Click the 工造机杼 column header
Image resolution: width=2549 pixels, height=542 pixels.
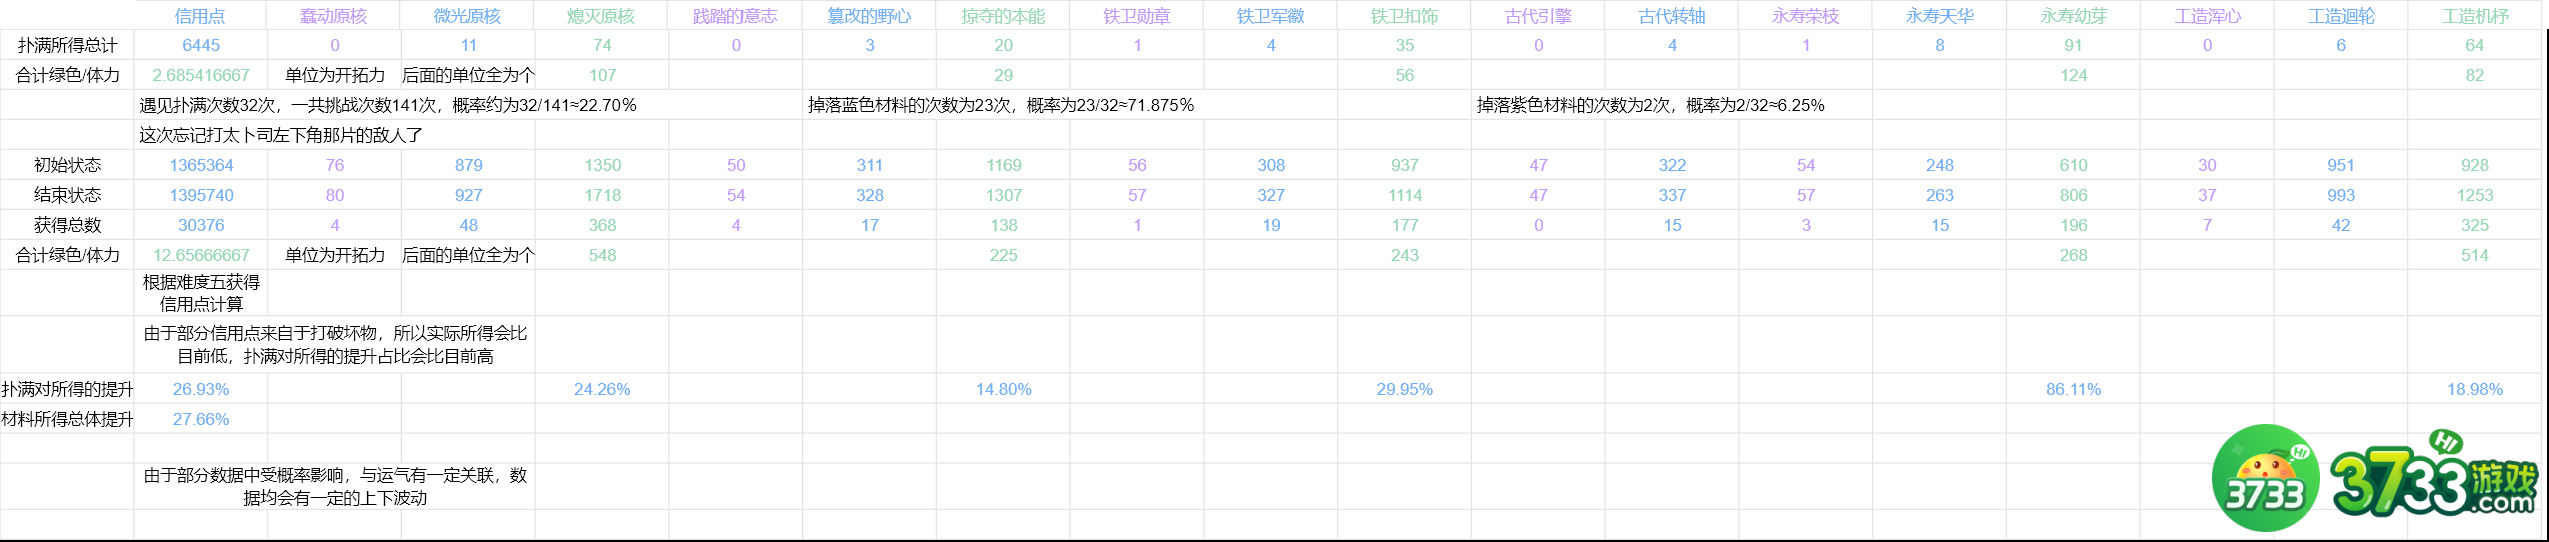pyautogui.click(x=2474, y=16)
